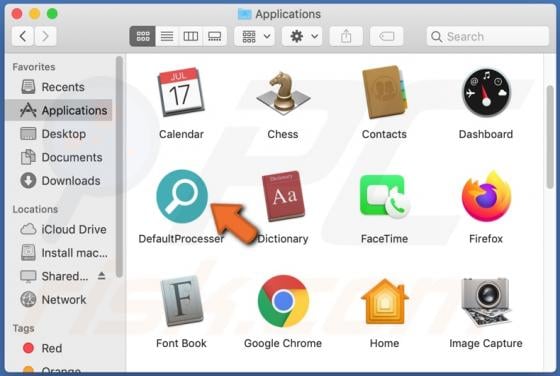
Task: Click the Google Chrome app icon
Action: pos(283,301)
